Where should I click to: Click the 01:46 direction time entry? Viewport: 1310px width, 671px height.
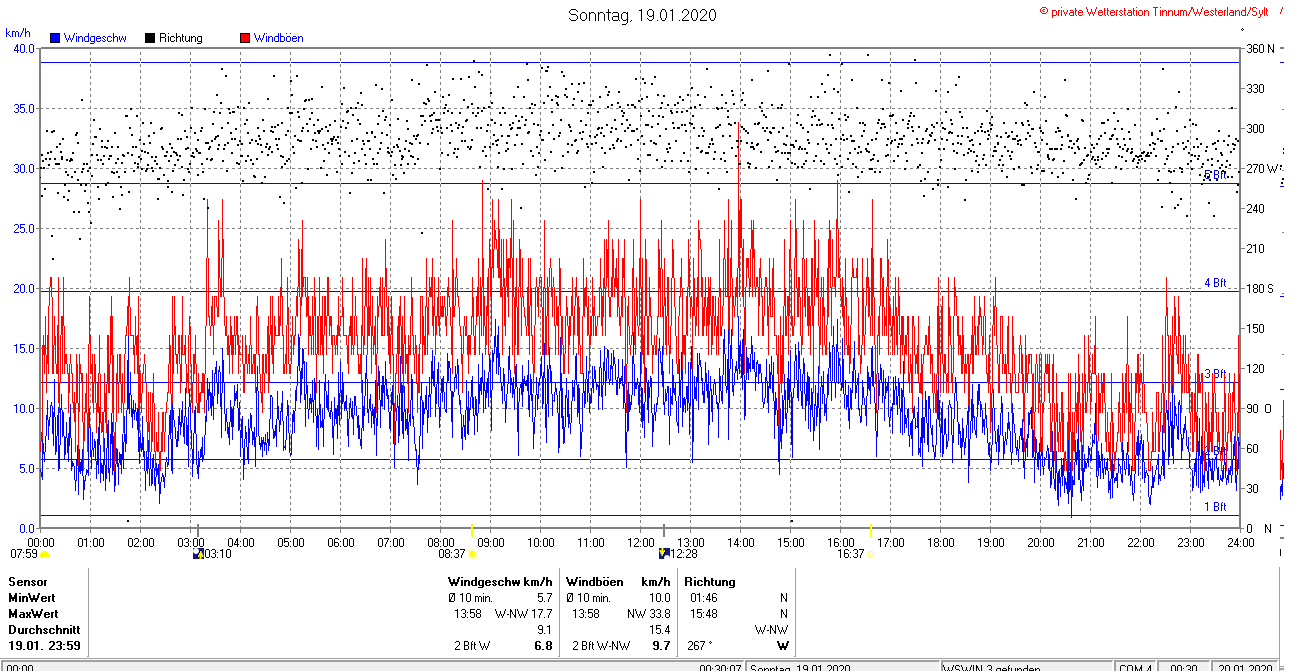(703, 597)
